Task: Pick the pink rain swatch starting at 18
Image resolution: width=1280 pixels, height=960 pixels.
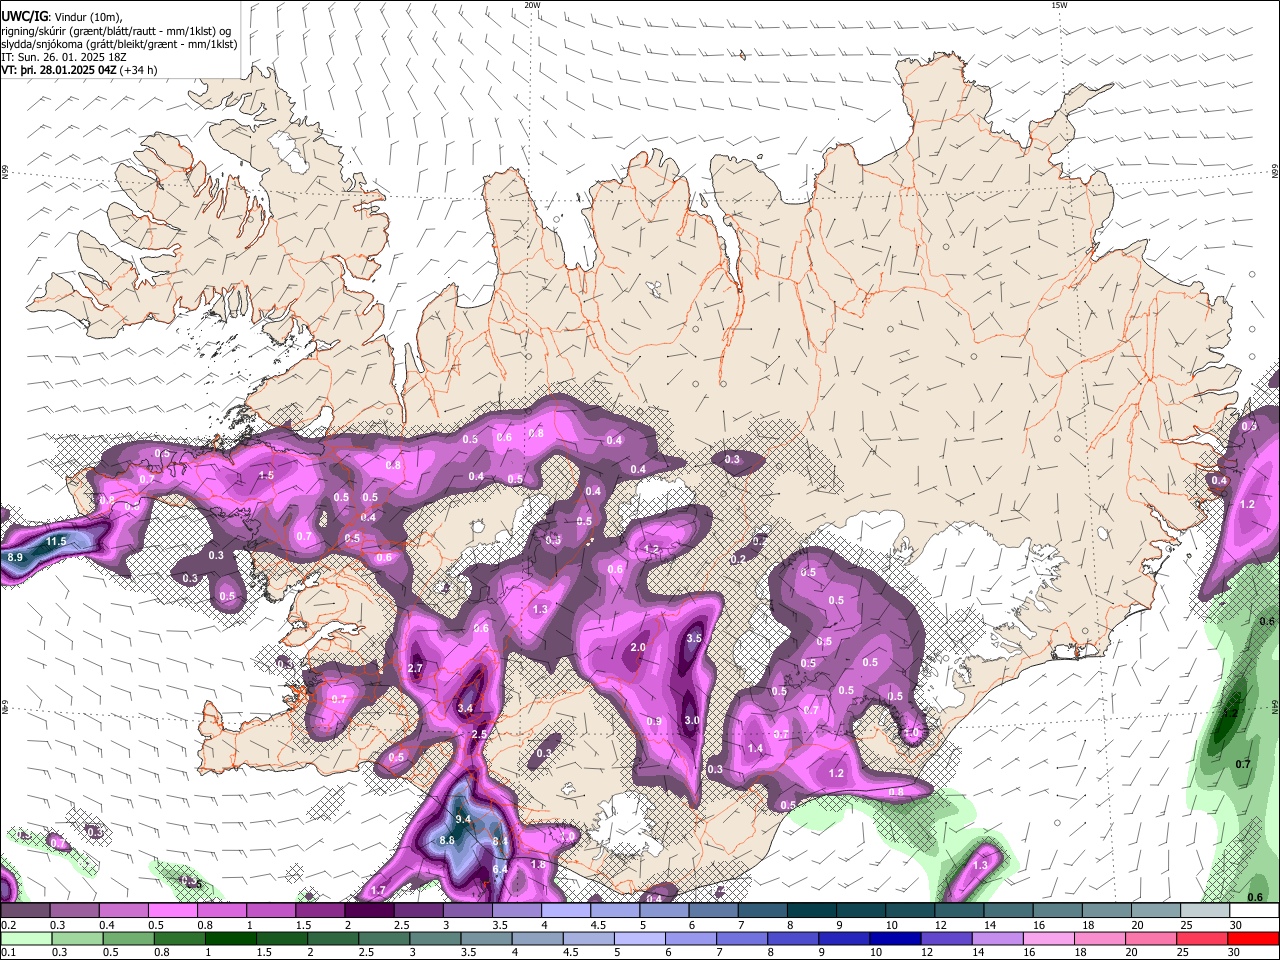Action: 1100,938
